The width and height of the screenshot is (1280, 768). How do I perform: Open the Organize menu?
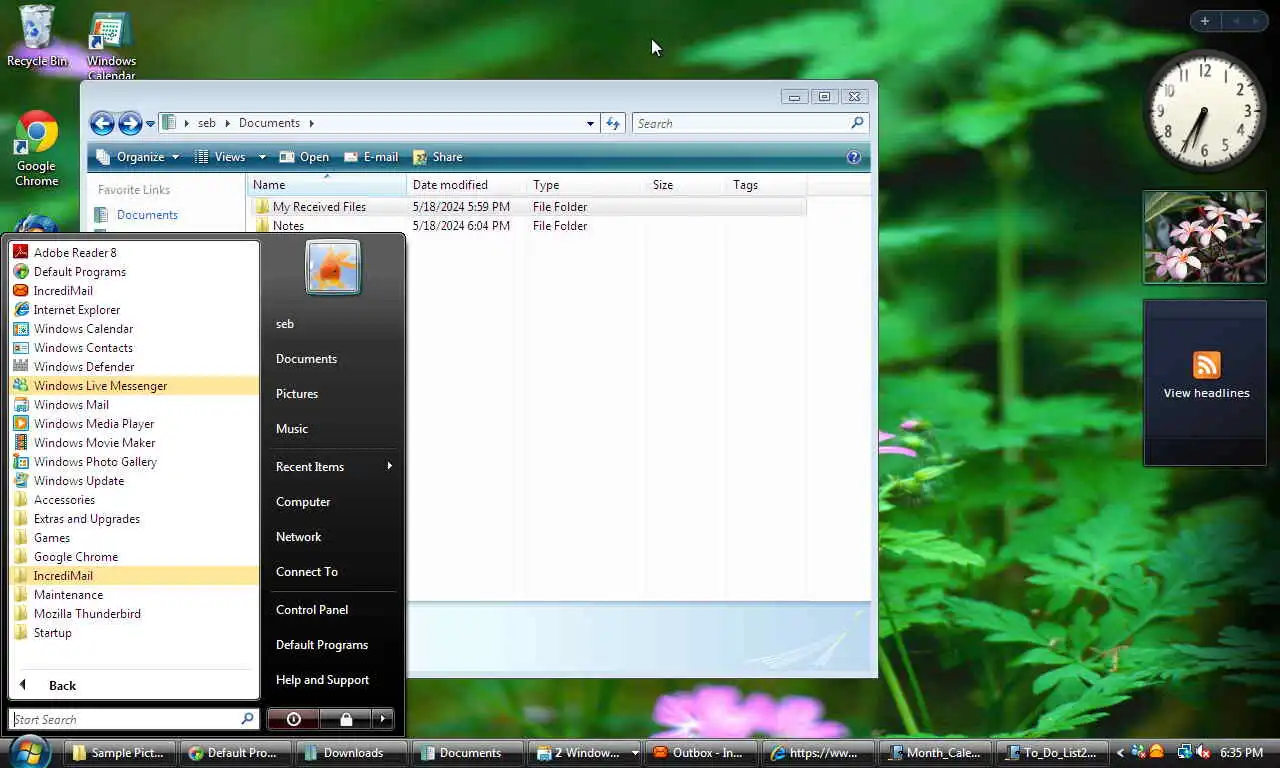tap(138, 157)
